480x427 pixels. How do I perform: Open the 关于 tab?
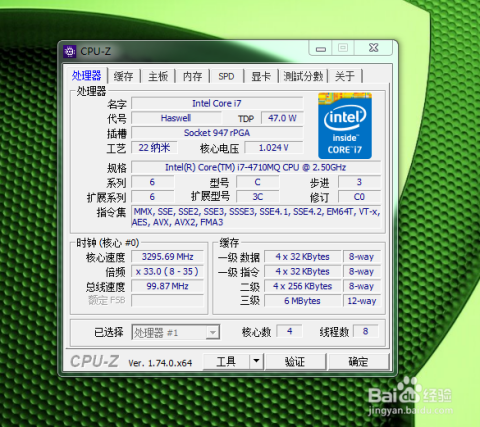(x=345, y=76)
